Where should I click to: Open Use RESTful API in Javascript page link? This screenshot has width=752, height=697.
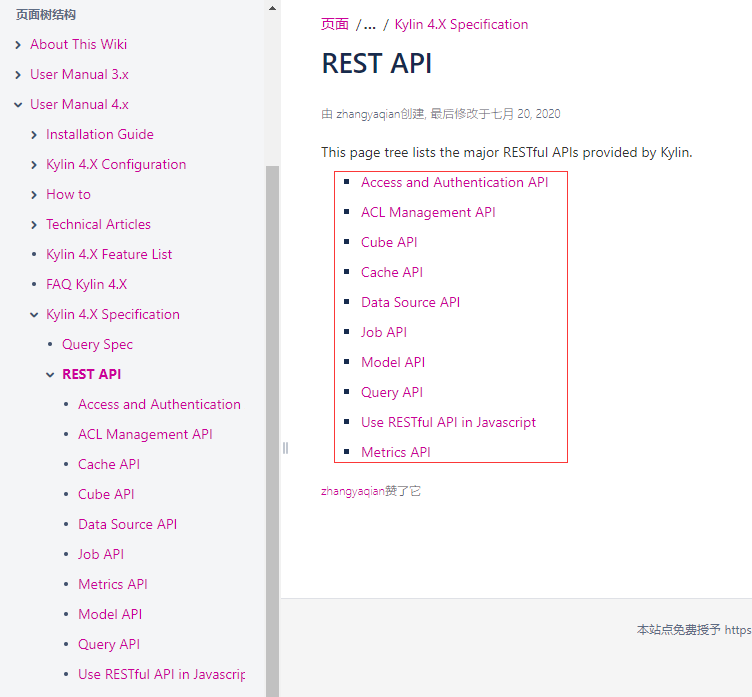tap(448, 422)
